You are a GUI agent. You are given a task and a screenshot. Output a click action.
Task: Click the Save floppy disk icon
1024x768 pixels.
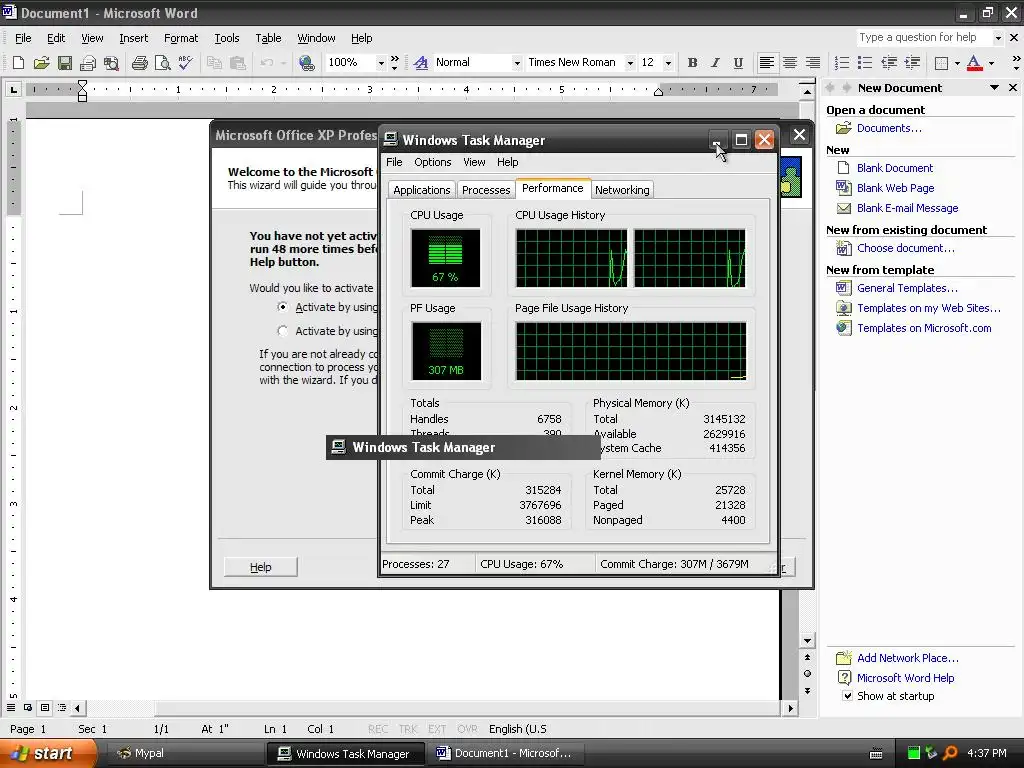click(x=64, y=63)
